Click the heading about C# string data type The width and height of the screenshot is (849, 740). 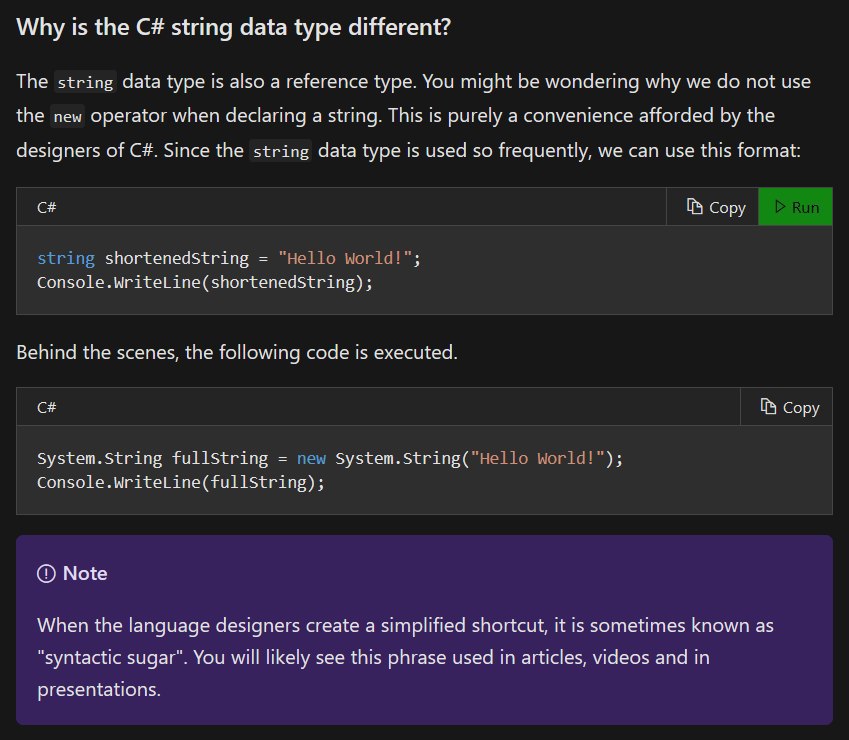(233, 27)
